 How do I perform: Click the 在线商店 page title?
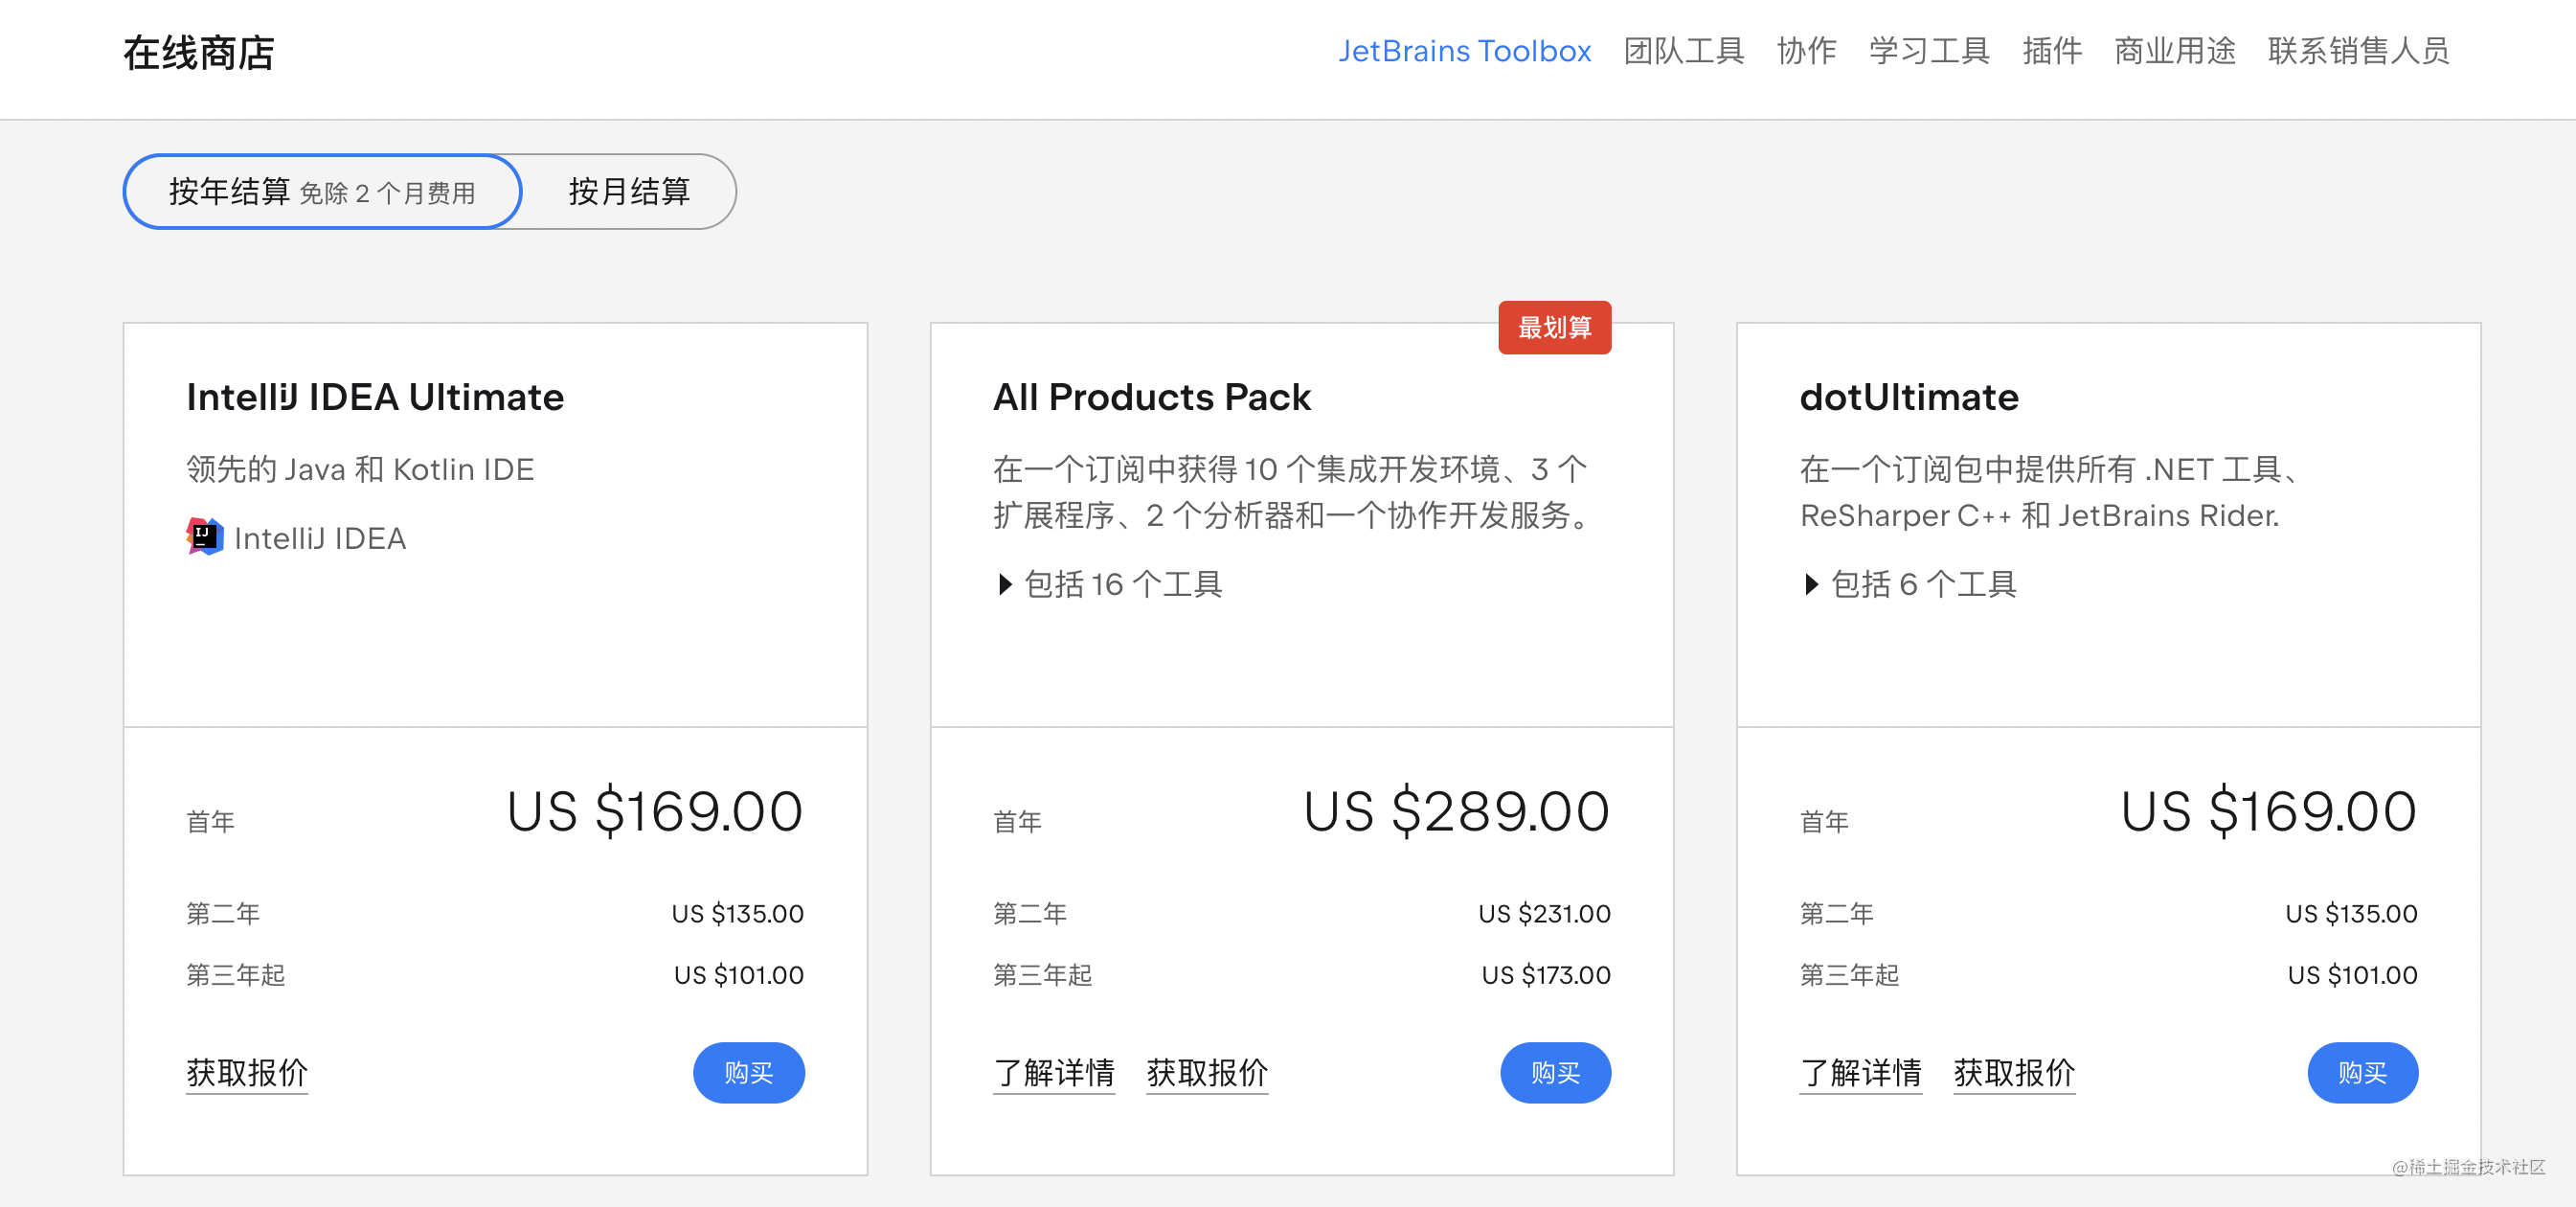click(x=199, y=53)
